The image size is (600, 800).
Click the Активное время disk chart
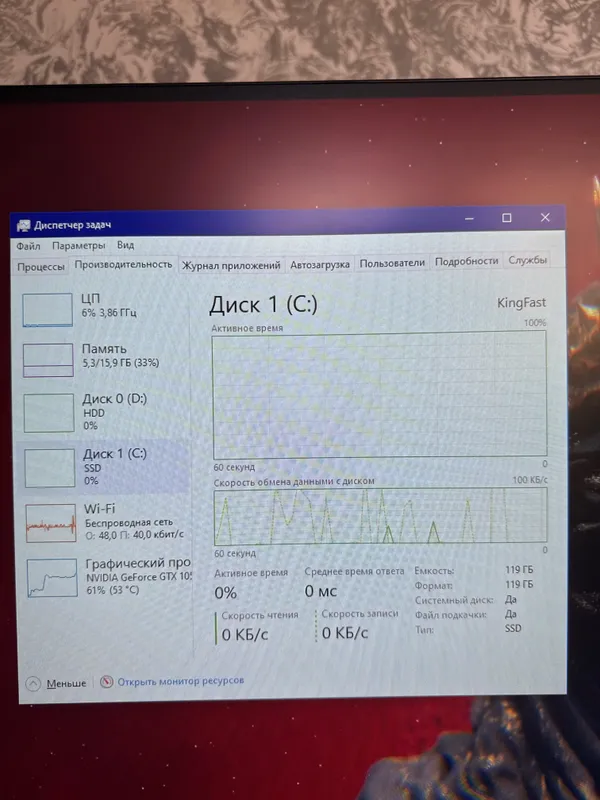click(x=380, y=394)
